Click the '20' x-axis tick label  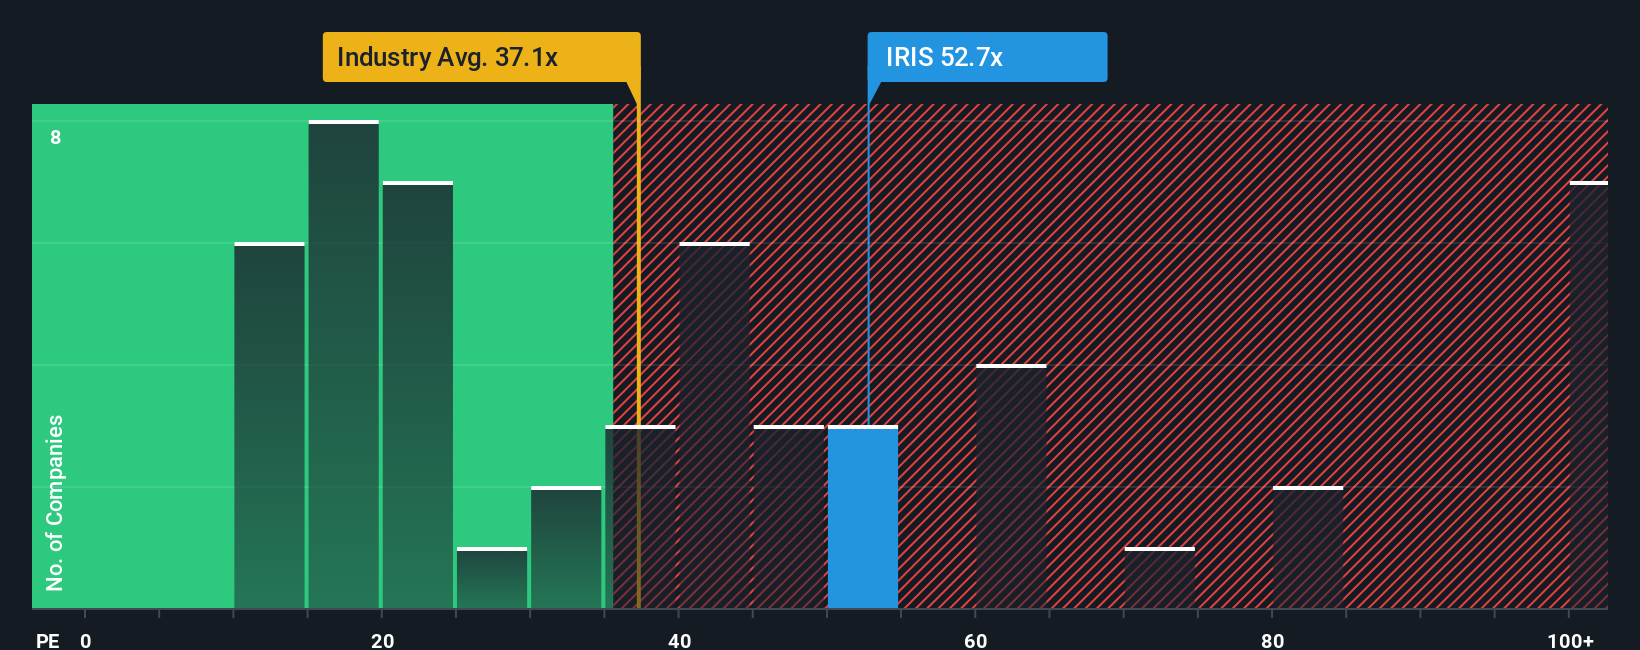pyautogui.click(x=383, y=641)
